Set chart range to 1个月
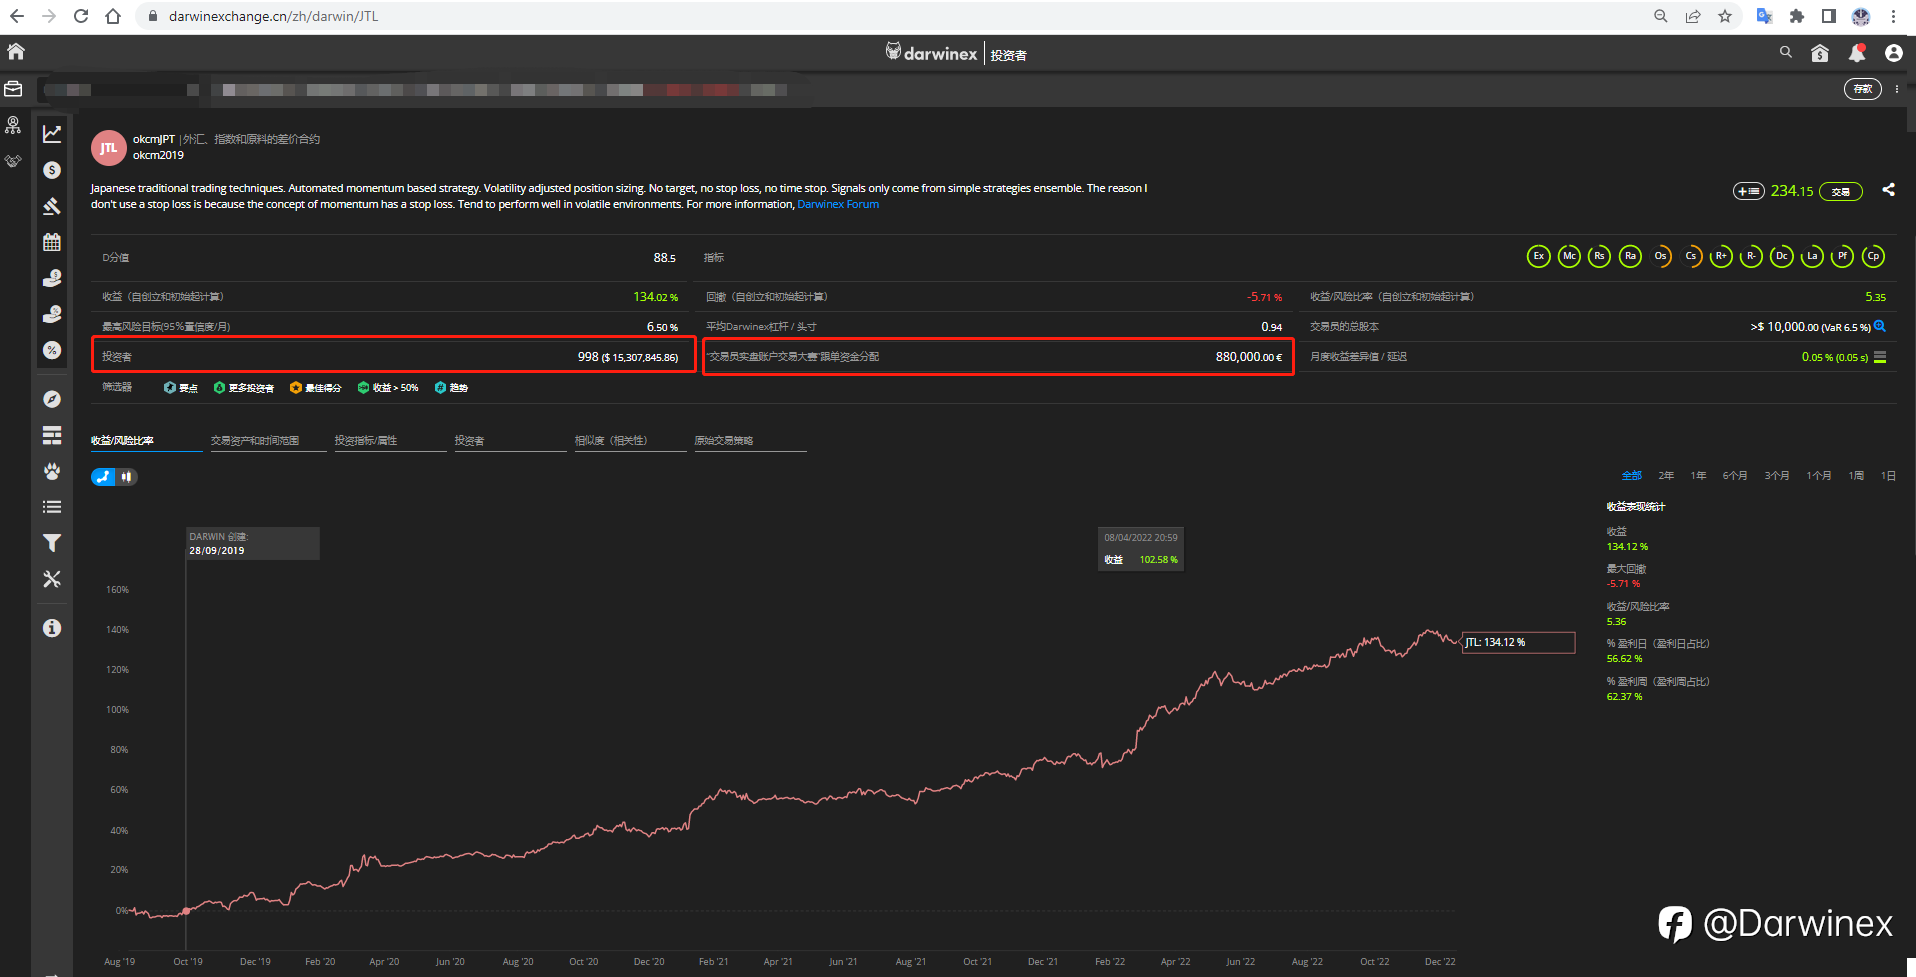1916x977 pixels. pyautogui.click(x=1819, y=476)
